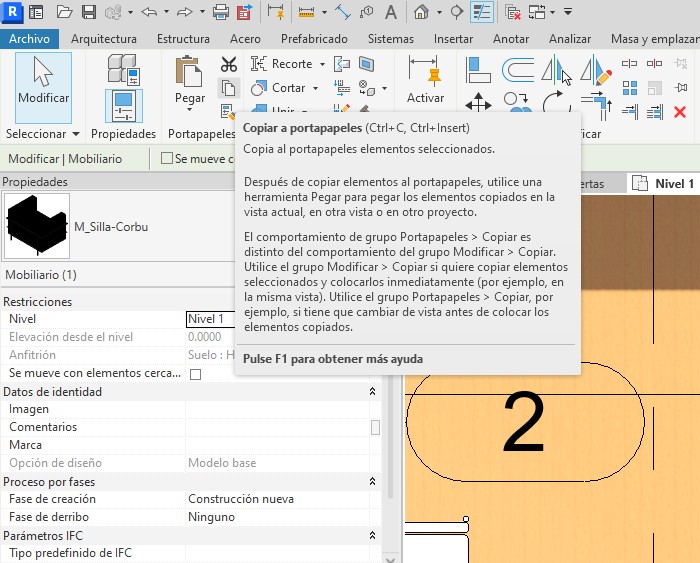Click the Cut to clipboard scissors icon
Viewport: 700px width, 563px height.
tap(228, 64)
